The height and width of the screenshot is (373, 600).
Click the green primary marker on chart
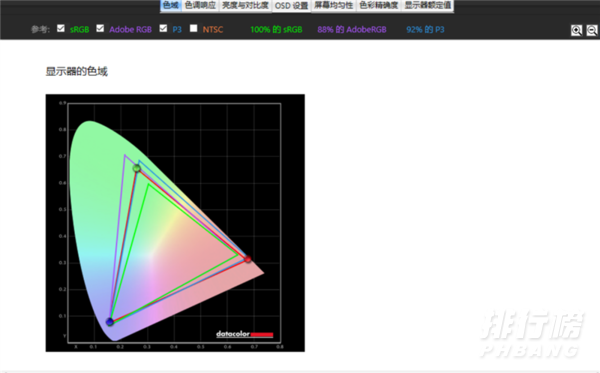click(137, 168)
